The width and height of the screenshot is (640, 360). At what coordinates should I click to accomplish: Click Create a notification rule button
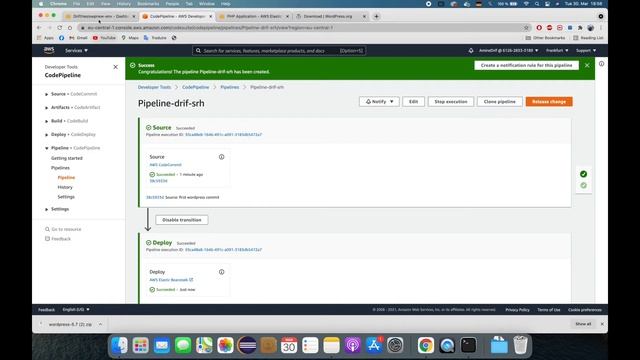click(x=527, y=65)
